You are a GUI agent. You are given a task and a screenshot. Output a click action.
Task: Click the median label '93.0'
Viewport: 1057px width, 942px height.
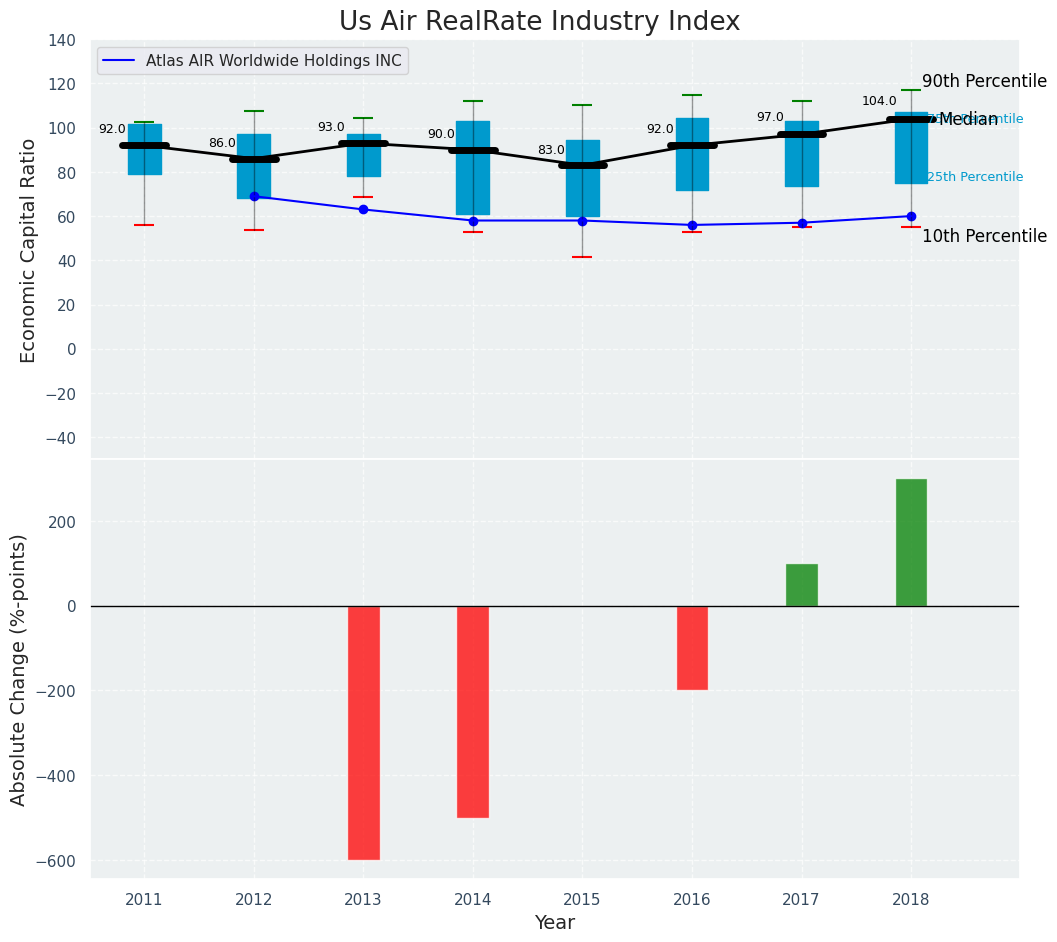click(331, 127)
